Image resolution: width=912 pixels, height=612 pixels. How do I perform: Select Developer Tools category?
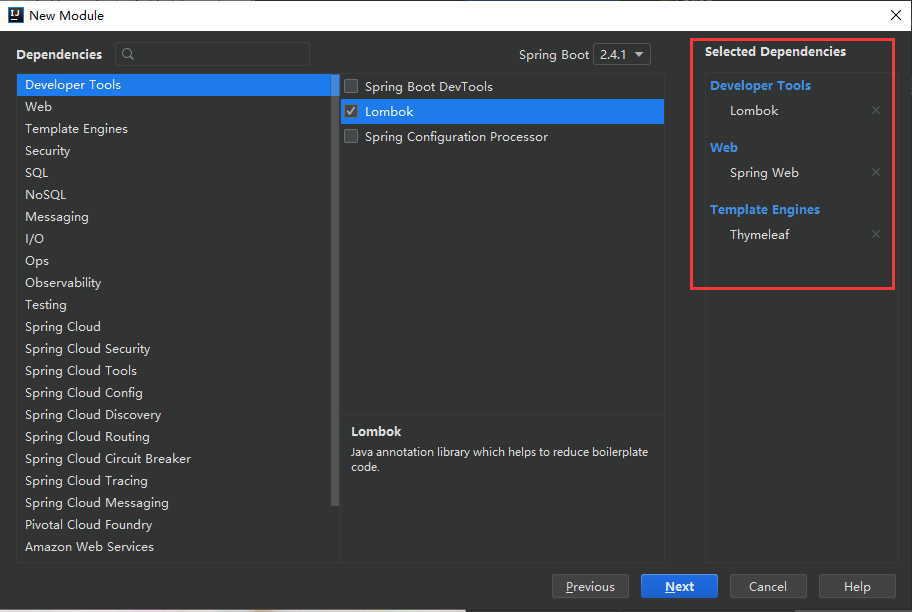pos(173,85)
